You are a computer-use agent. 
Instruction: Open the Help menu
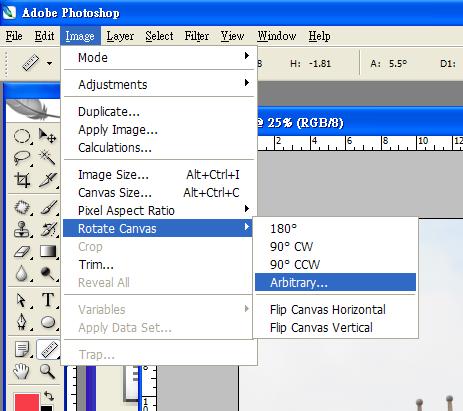click(319, 36)
